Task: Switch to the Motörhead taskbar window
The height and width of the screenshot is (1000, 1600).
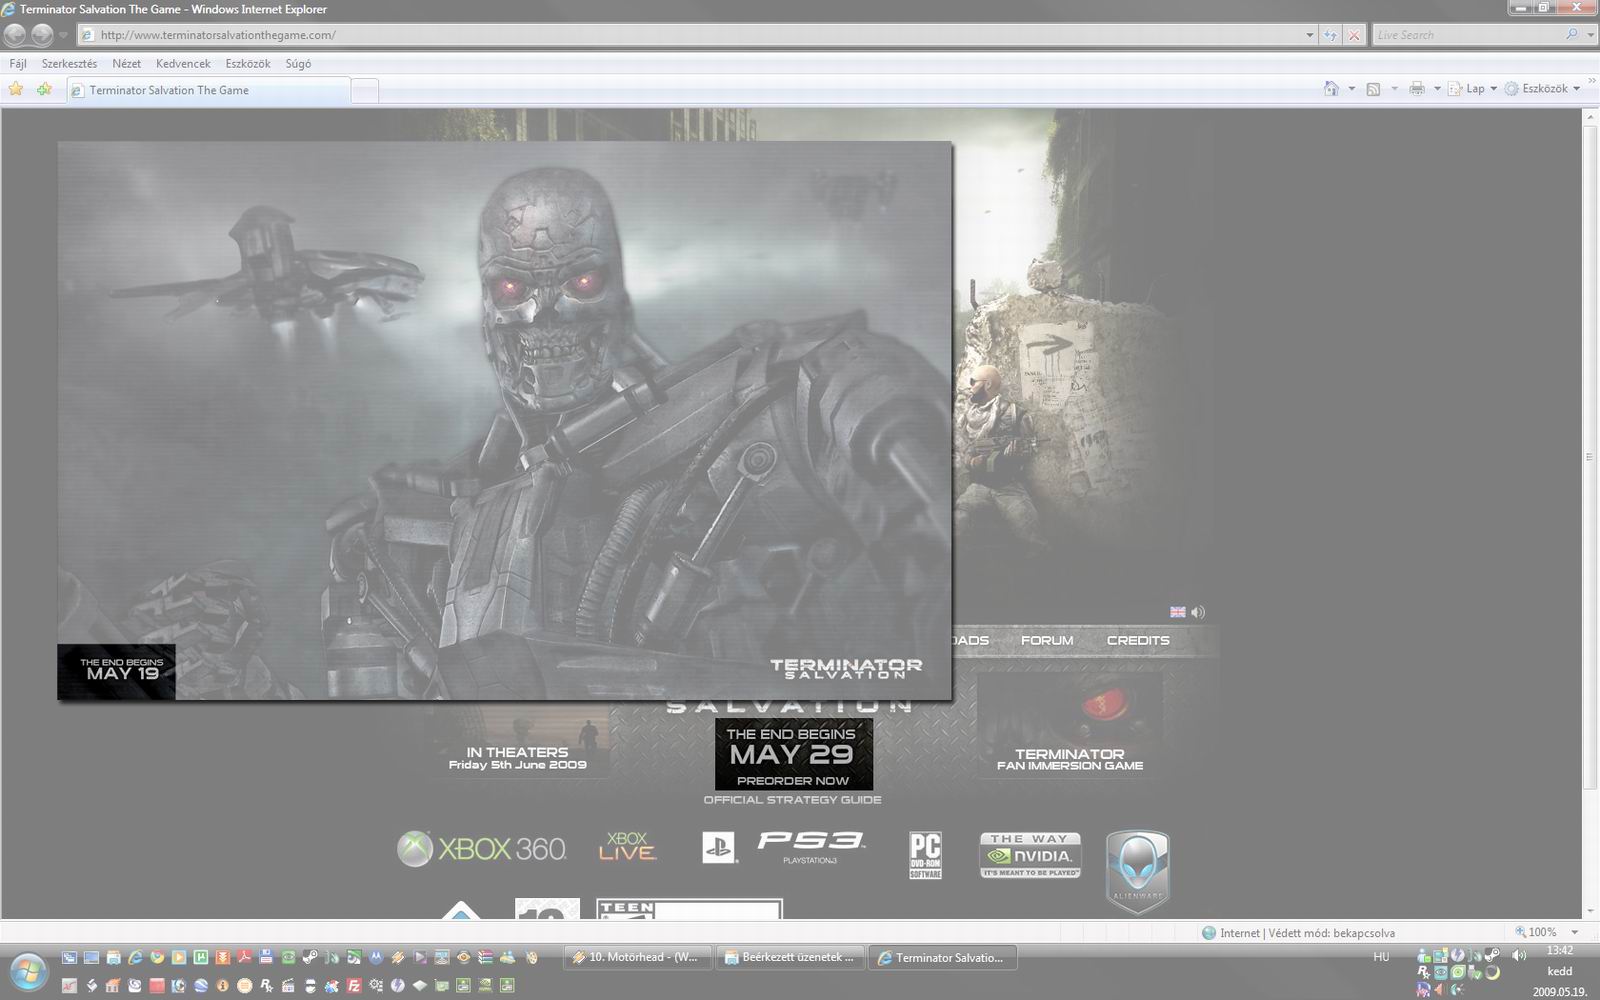Action: [x=639, y=957]
